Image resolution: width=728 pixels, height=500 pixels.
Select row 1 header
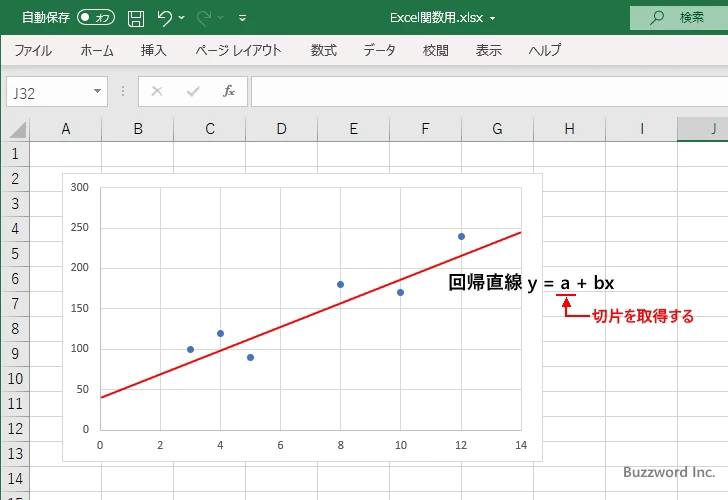(15, 154)
